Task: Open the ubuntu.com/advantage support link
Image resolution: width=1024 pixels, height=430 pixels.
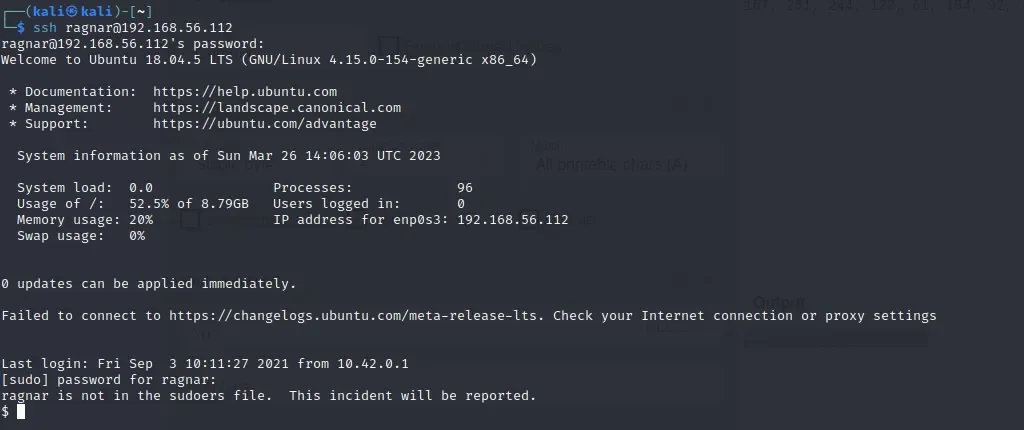Action: tap(265, 124)
